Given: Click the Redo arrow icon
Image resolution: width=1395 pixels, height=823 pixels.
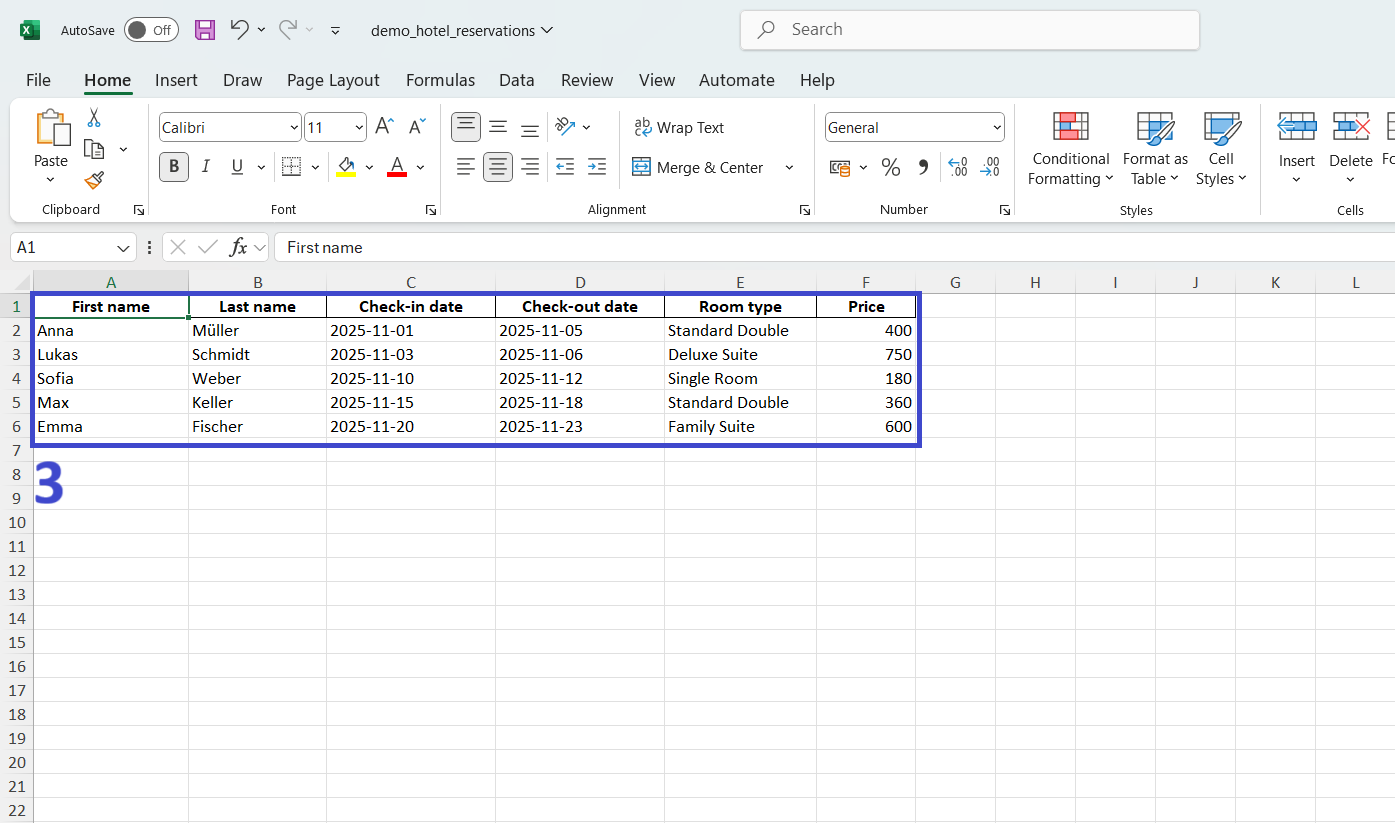Looking at the screenshot, I should 288,29.
